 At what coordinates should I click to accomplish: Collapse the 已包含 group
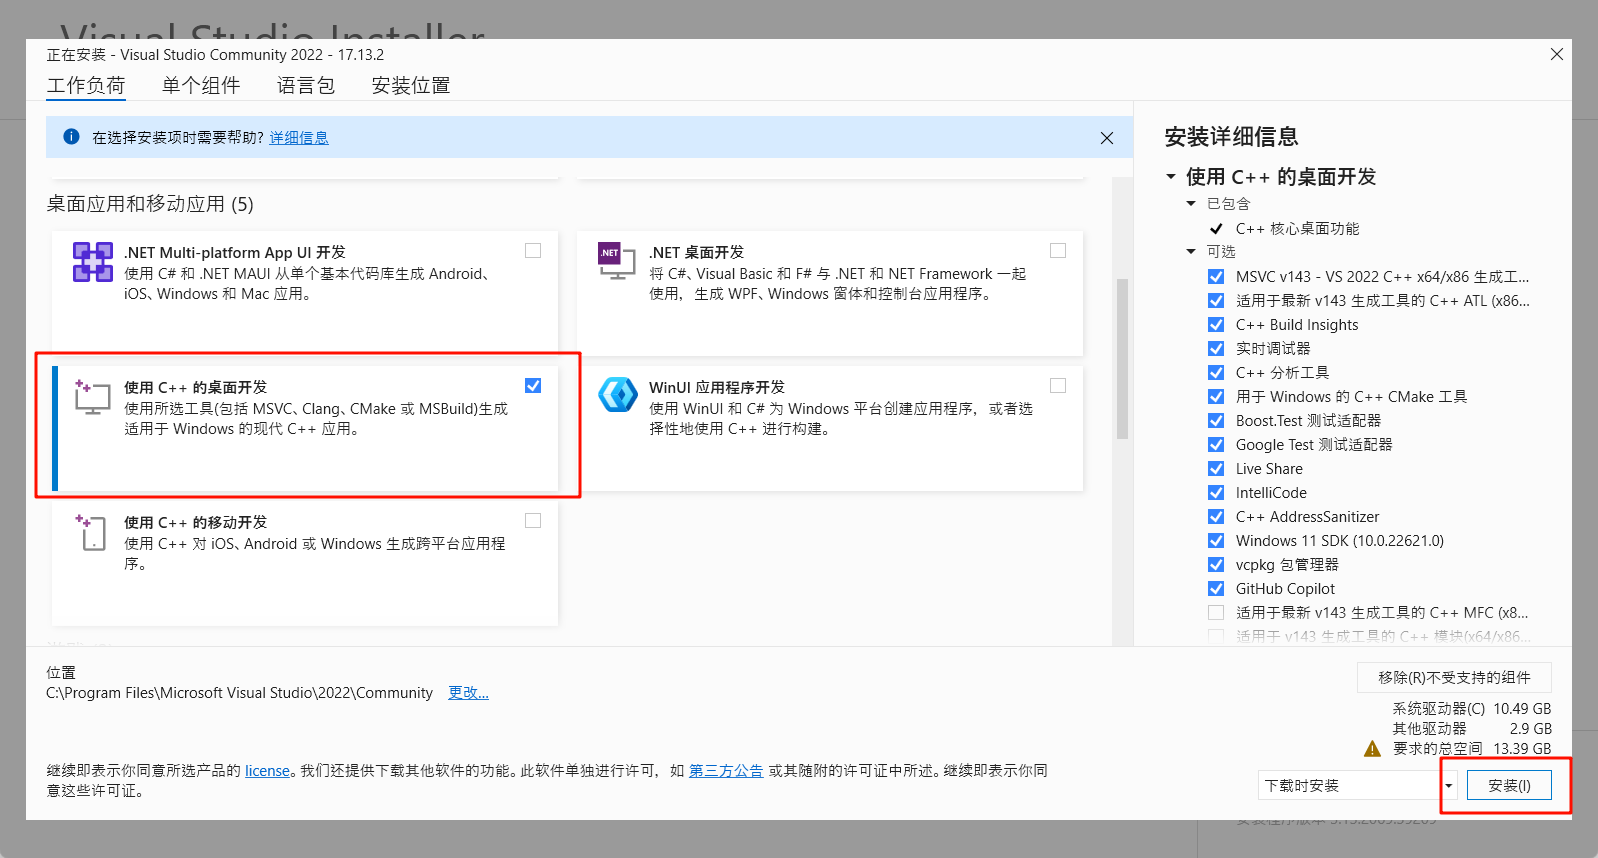[x=1191, y=204]
